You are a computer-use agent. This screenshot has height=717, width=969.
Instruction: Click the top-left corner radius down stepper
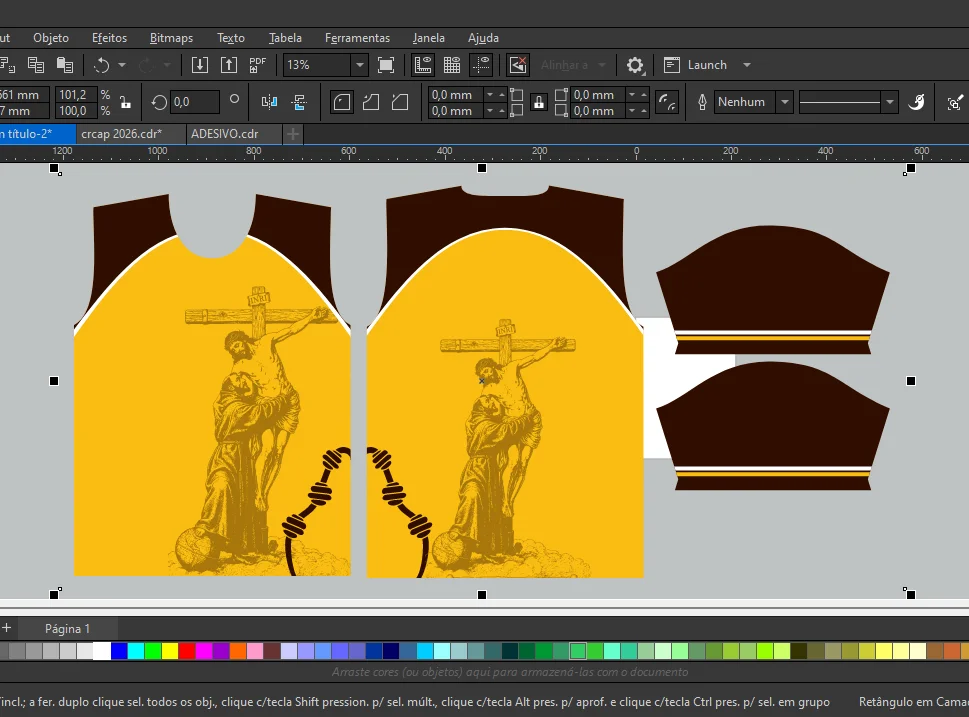coord(490,95)
